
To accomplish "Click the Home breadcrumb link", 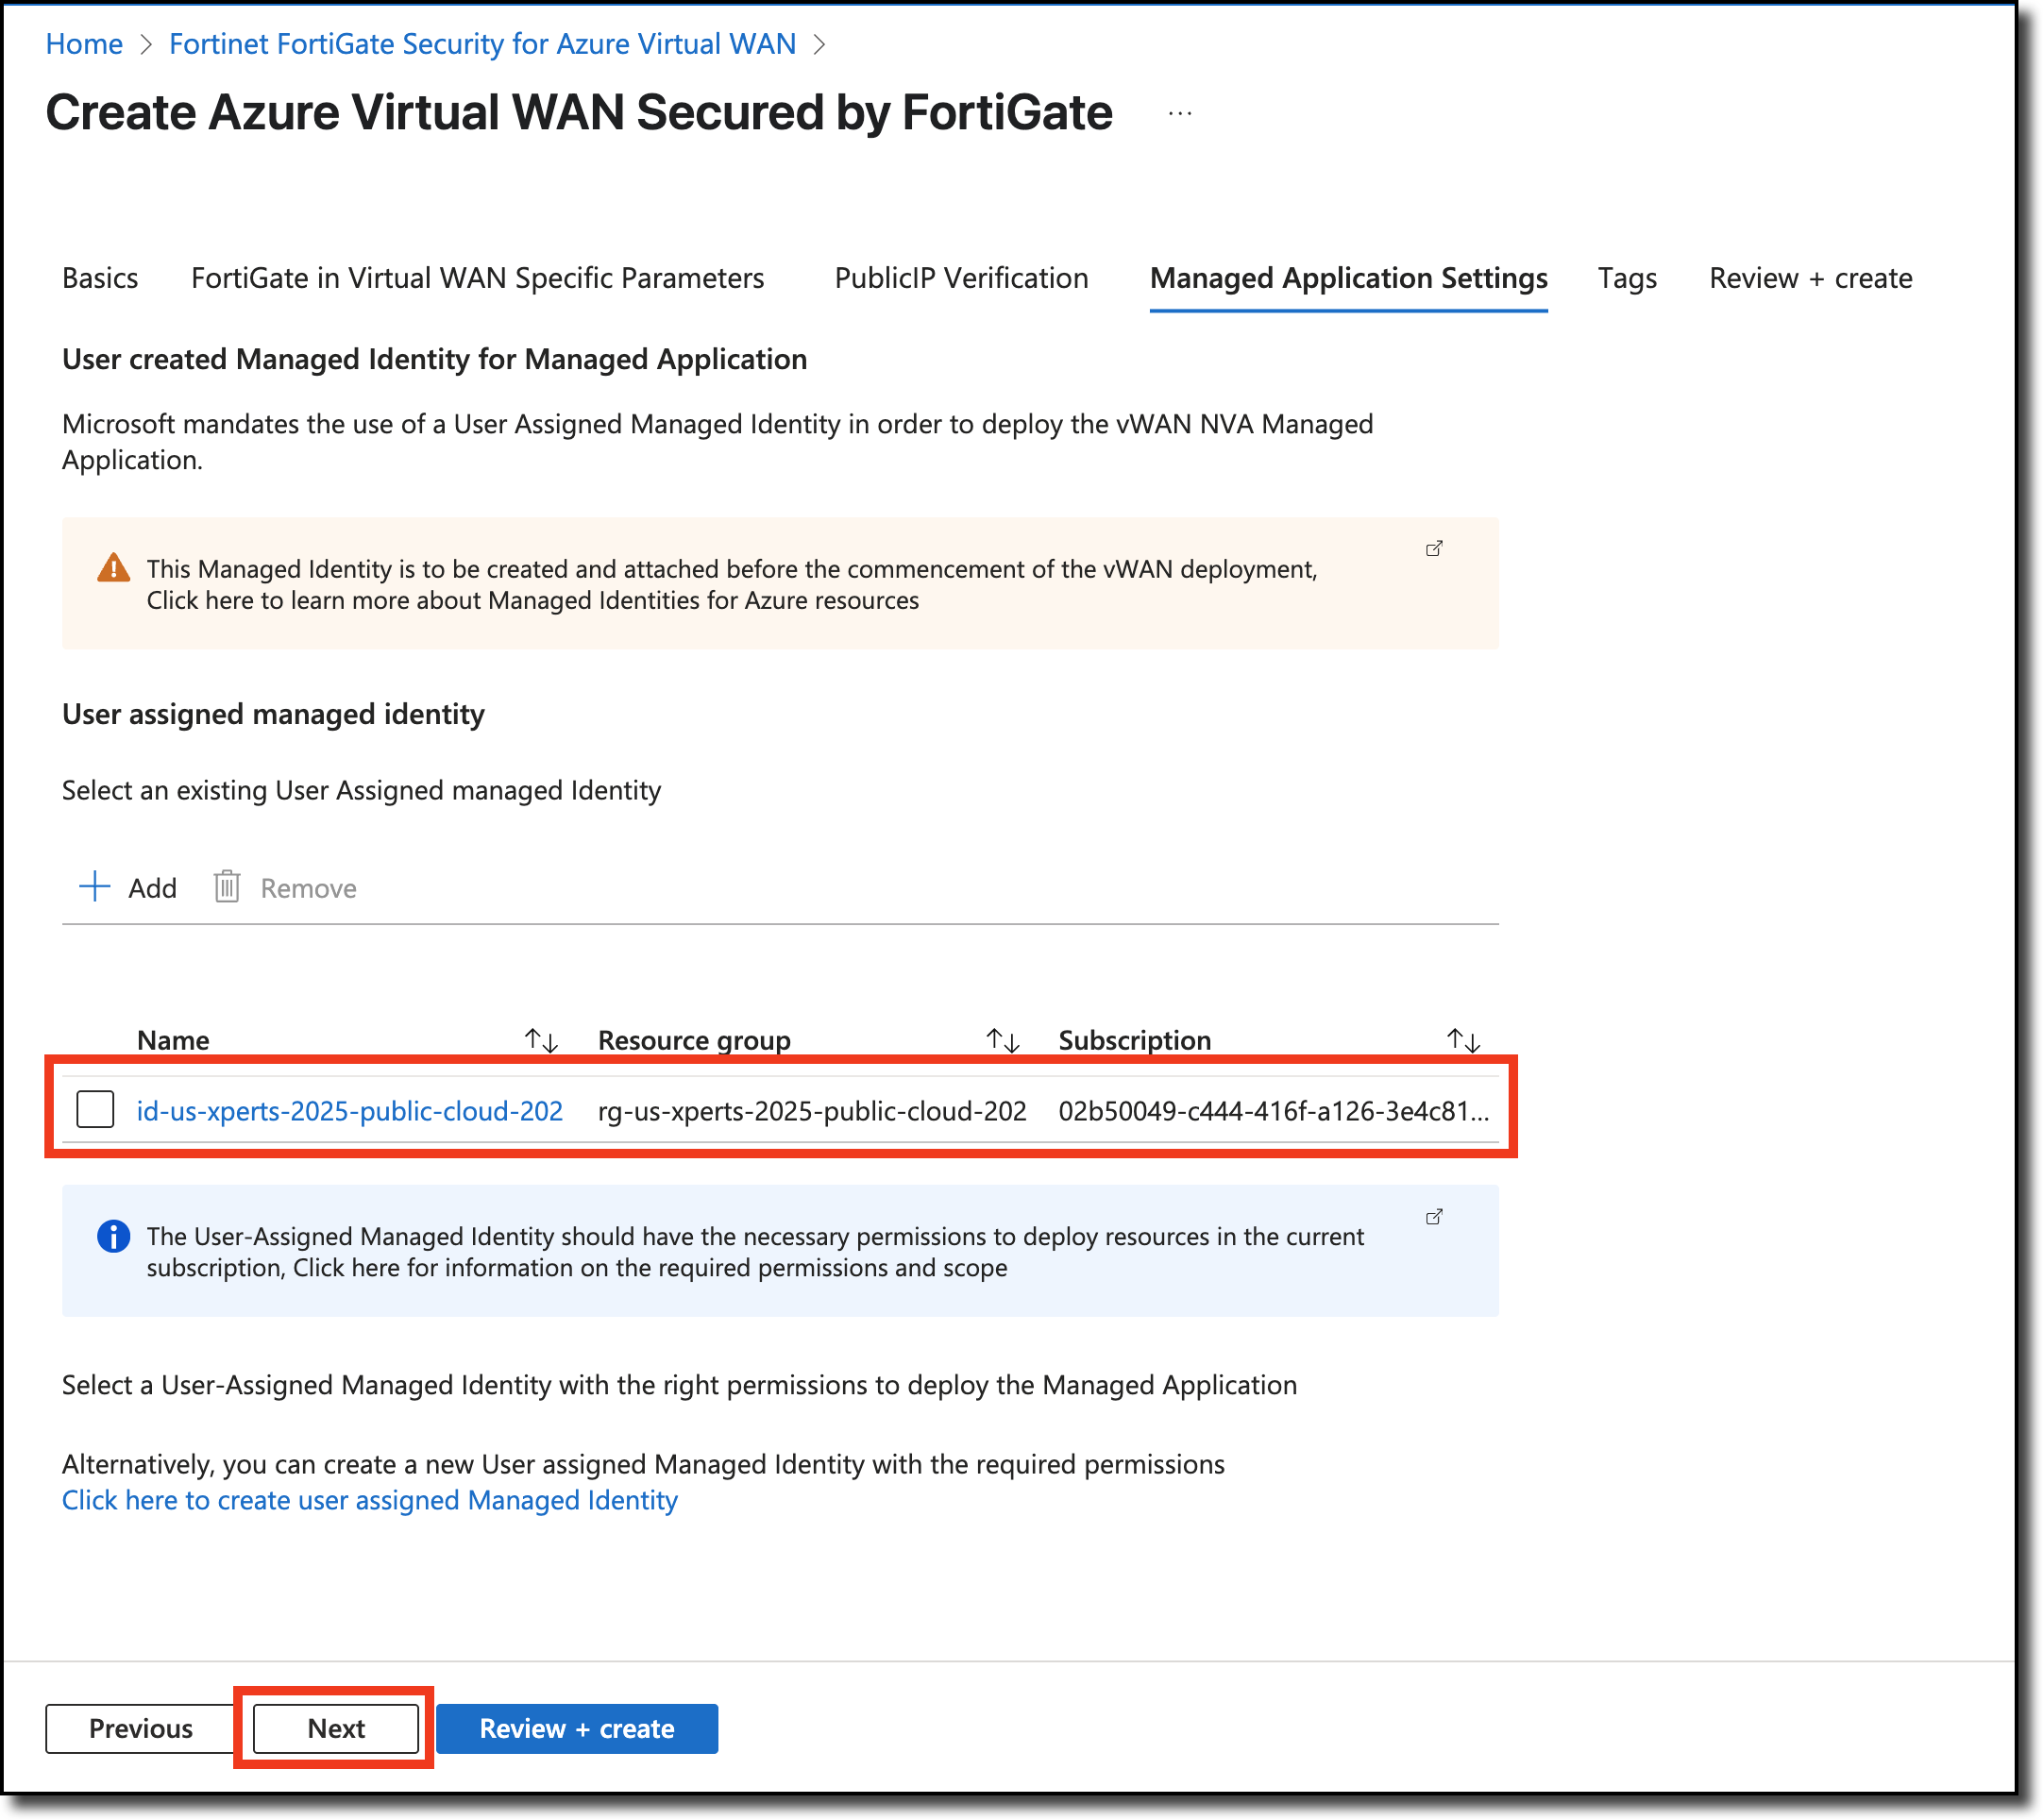I will (x=84, y=45).
